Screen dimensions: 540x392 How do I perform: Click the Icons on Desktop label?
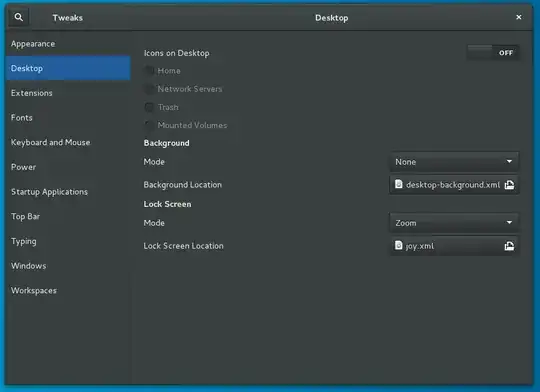[176, 53]
